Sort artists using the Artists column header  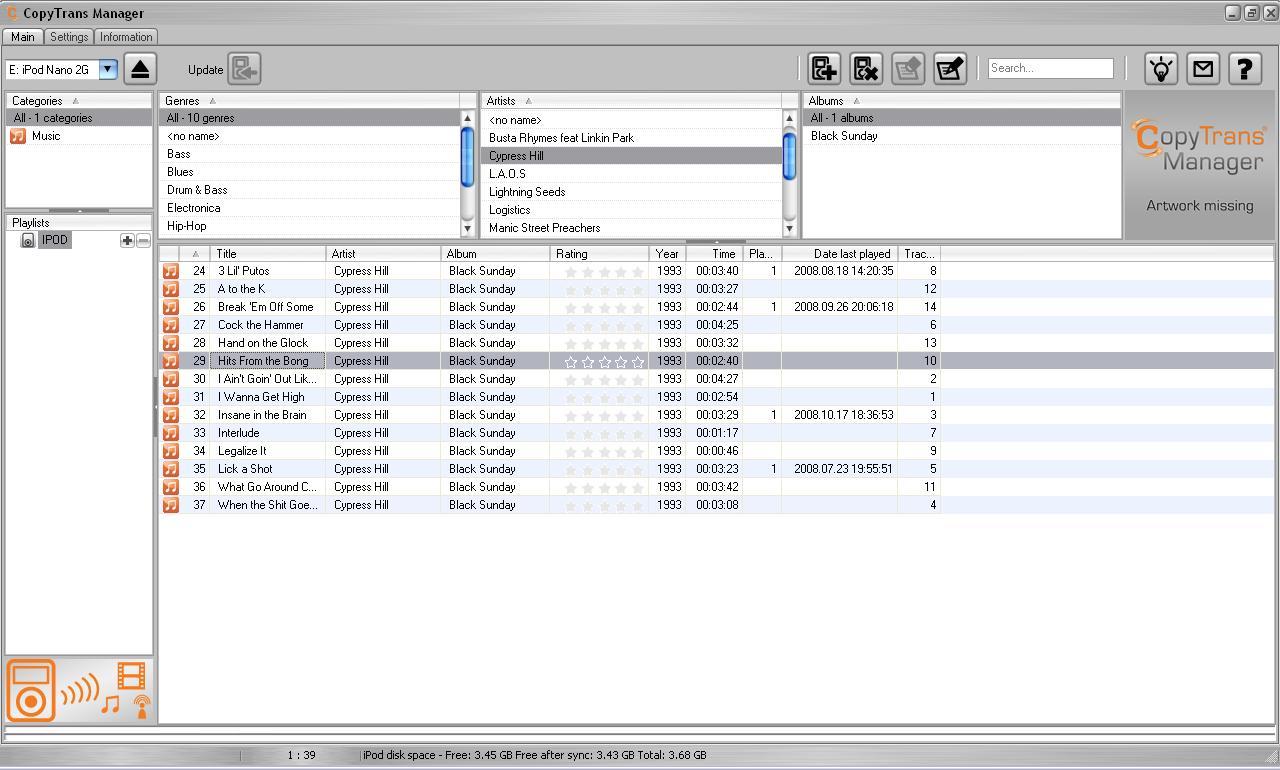502,100
